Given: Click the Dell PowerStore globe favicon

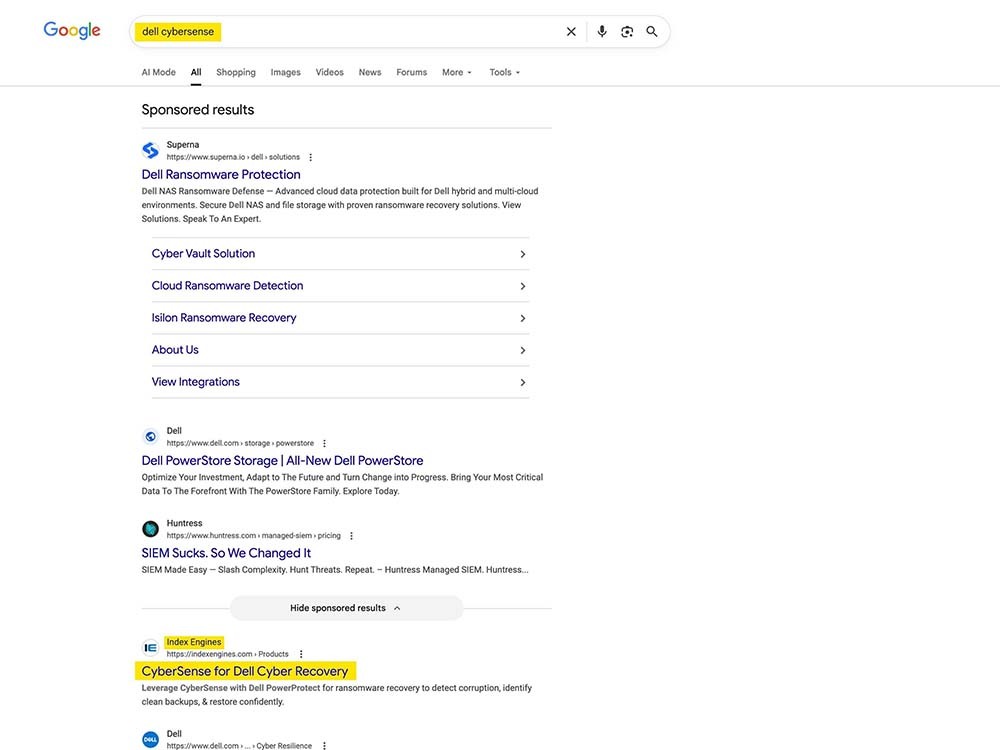Looking at the screenshot, I should tap(151, 437).
